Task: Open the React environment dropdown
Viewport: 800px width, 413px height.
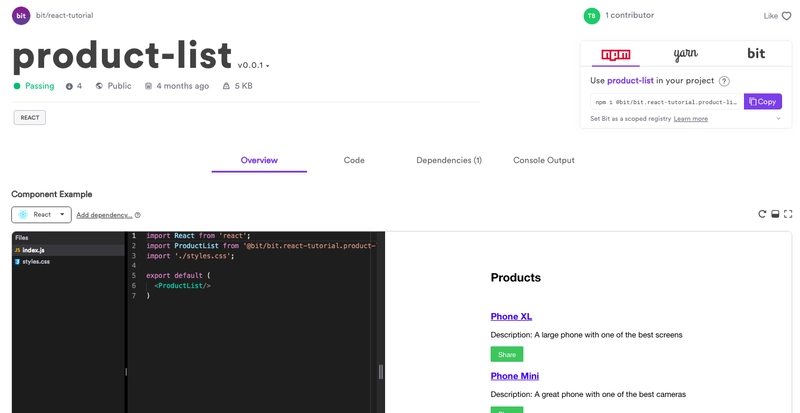Action: (x=41, y=214)
